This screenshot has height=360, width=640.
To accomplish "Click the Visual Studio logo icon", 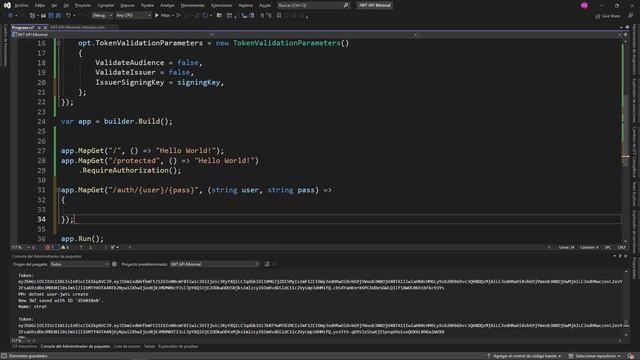I will [x=7, y=5].
